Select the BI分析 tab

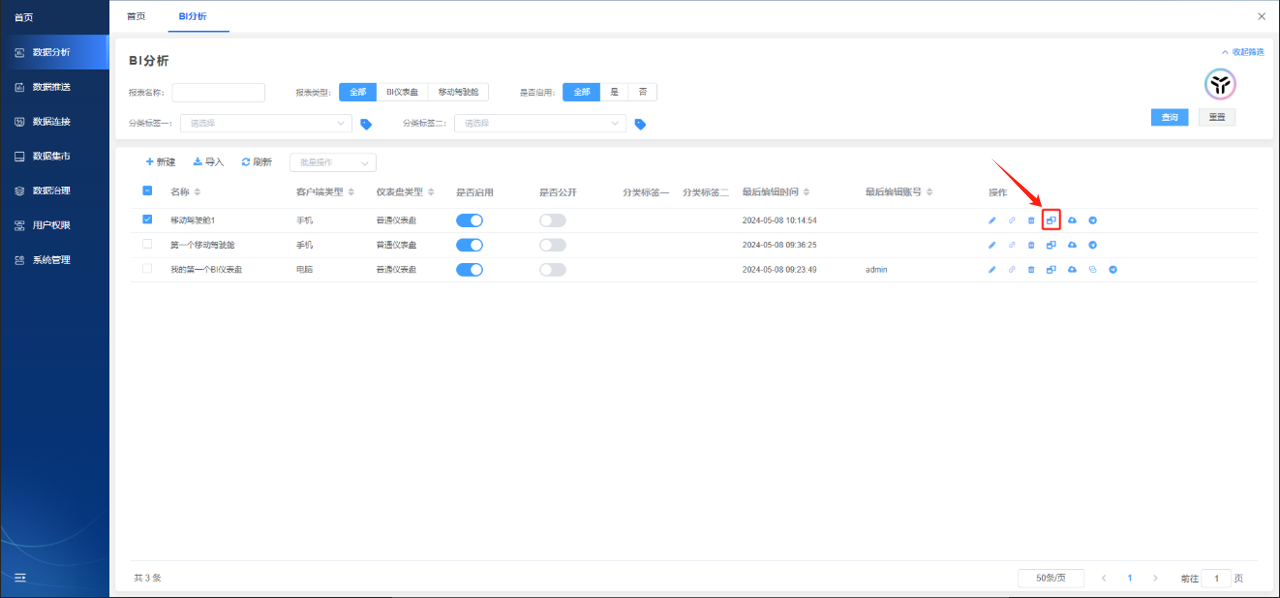(x=192, y=16)
